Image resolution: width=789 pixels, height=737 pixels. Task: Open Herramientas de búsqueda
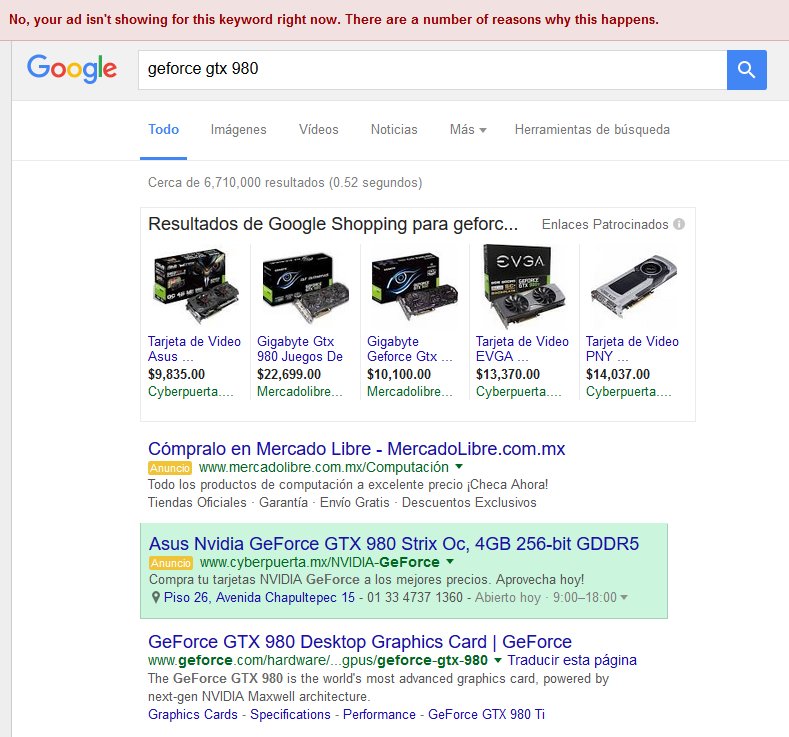592,129
